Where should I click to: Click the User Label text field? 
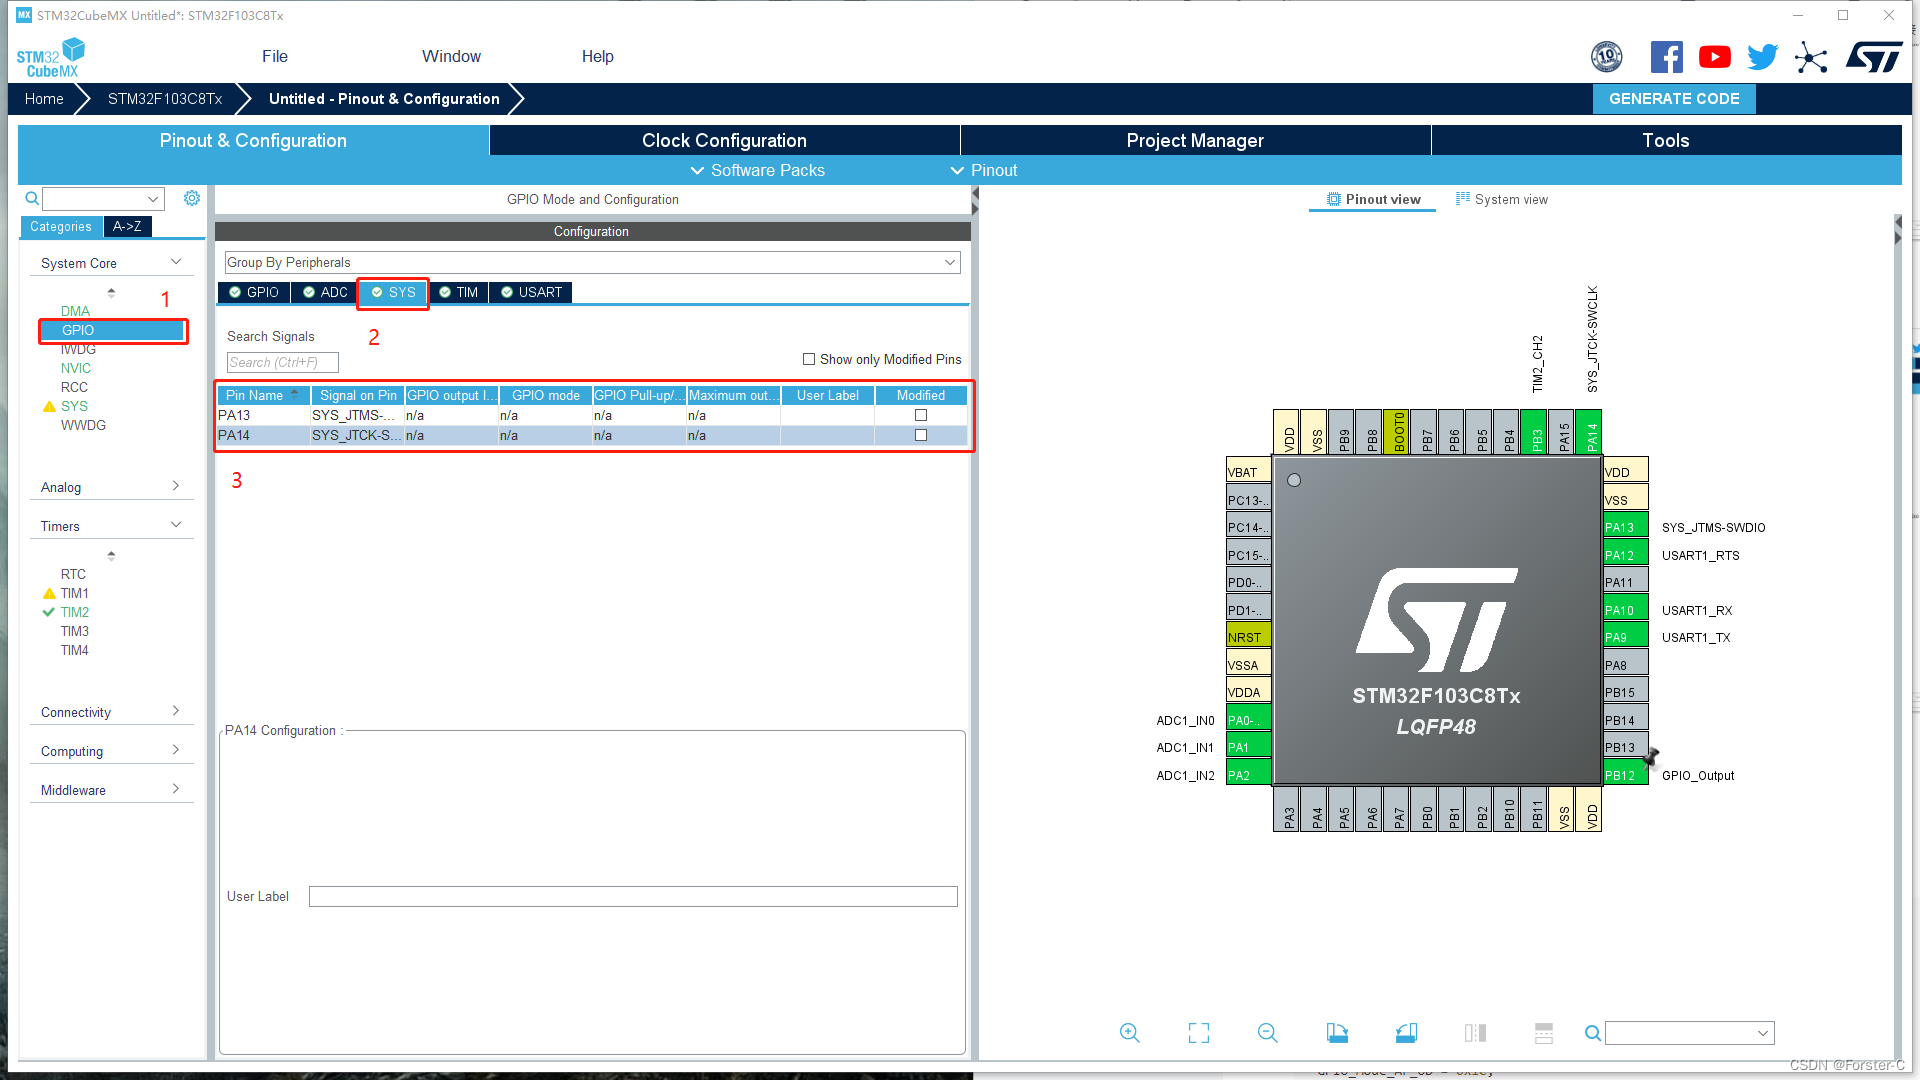click(633, 896)
